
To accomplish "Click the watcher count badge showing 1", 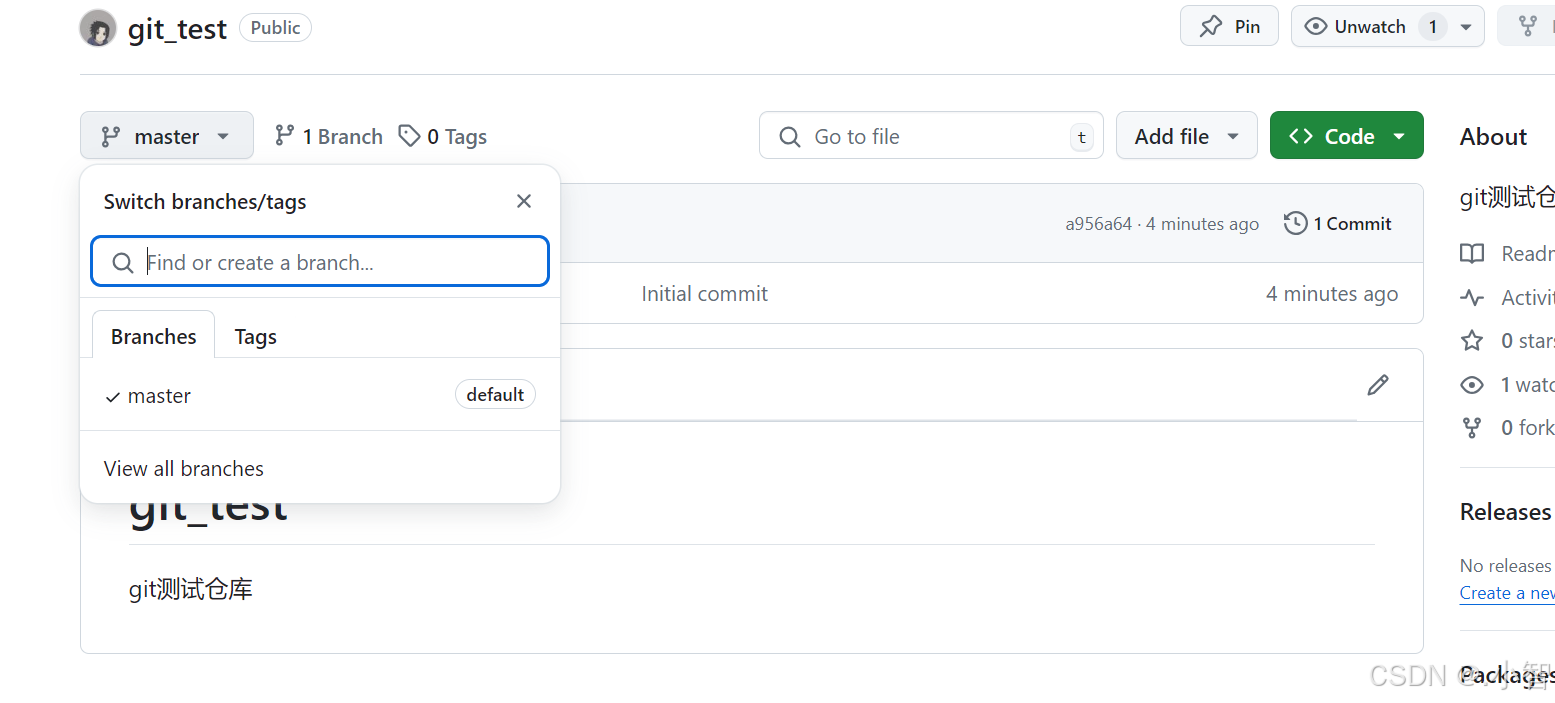I will click(x=1432, y=27).
